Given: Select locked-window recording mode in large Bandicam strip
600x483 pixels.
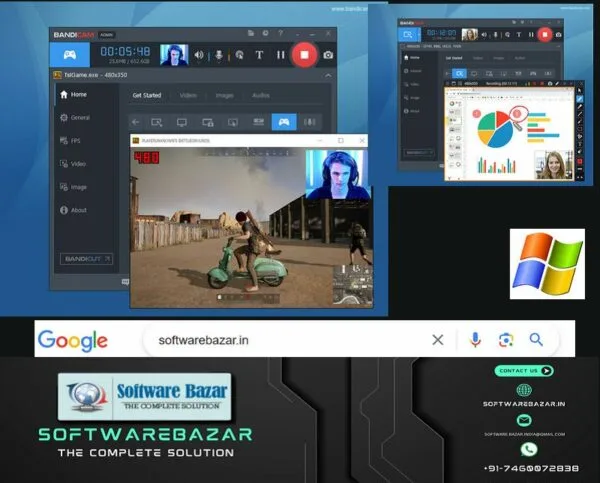Looking at the screenshot, I should 207,122.
